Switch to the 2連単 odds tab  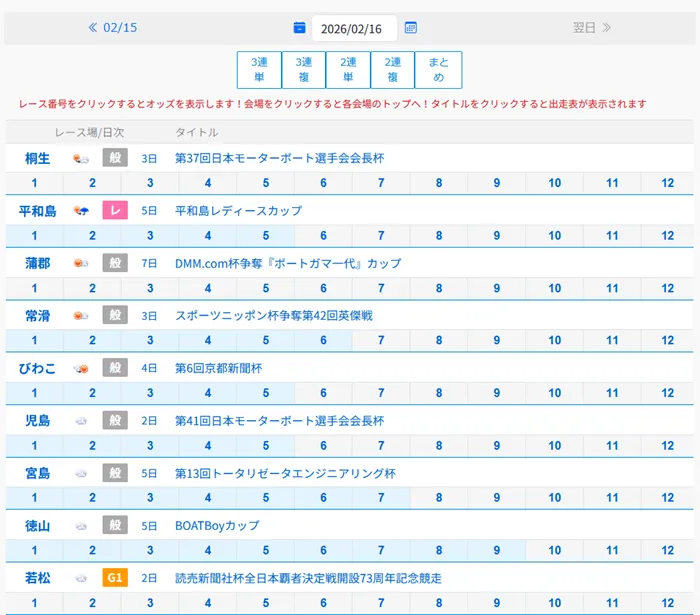coord(348,70)
